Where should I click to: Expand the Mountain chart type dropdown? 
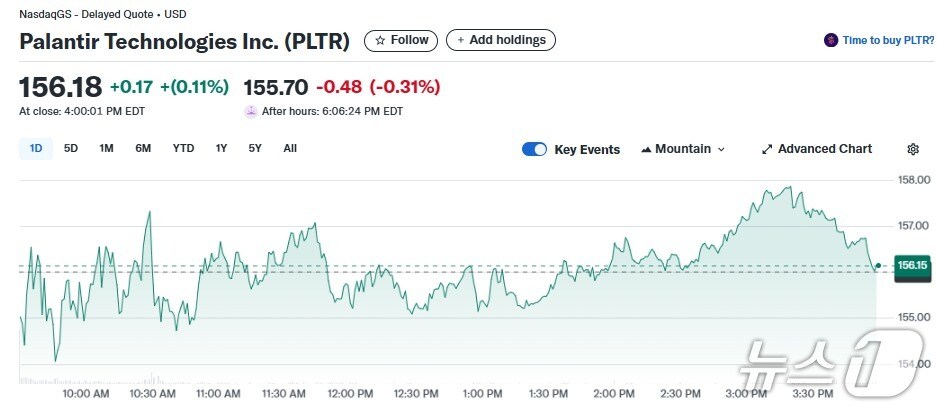721,149
